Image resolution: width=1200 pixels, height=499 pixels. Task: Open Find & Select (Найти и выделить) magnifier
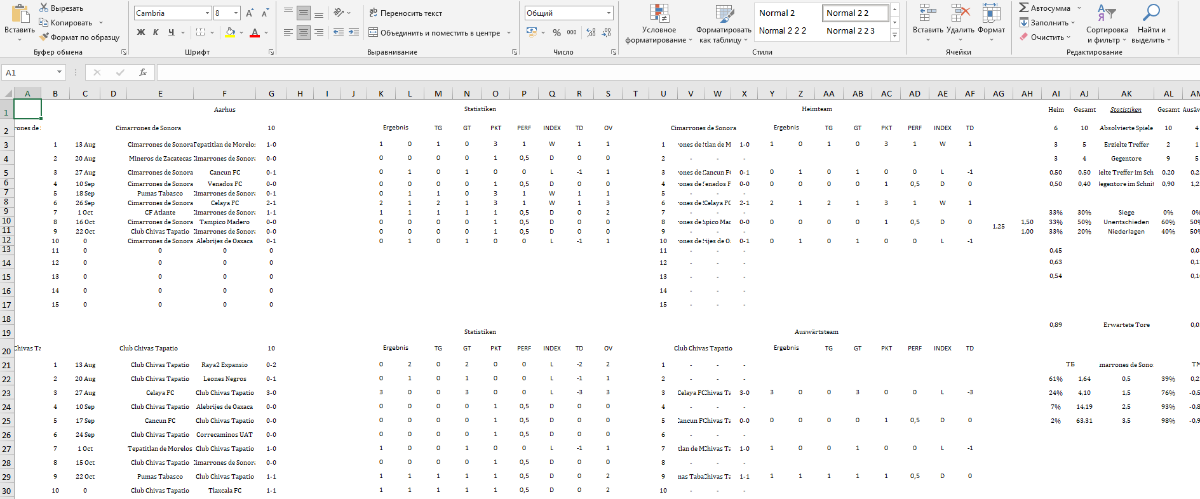tap(1152, 13)
